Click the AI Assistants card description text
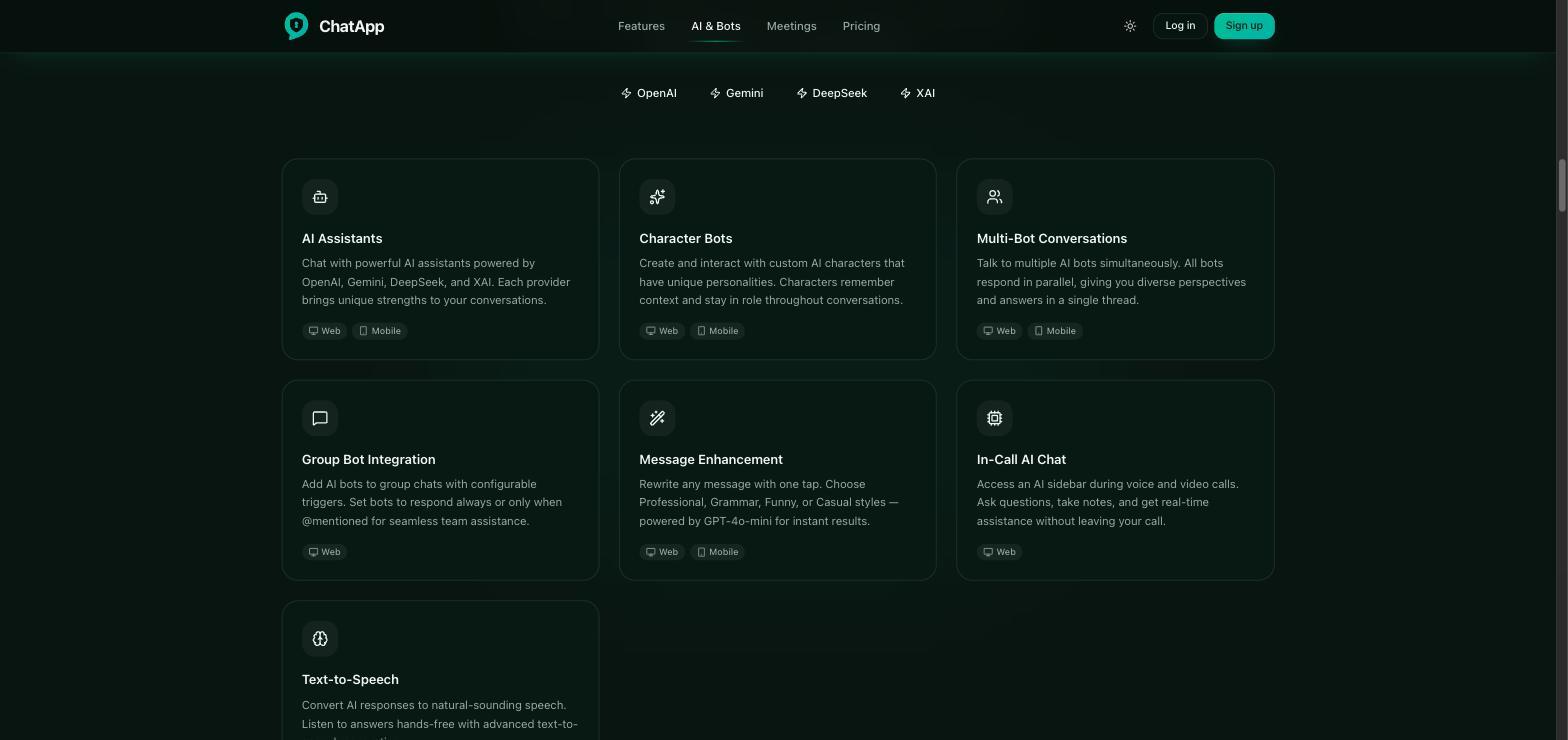Image resolution: width=1568 pixels, height=740 pixels. click(436, 282)
